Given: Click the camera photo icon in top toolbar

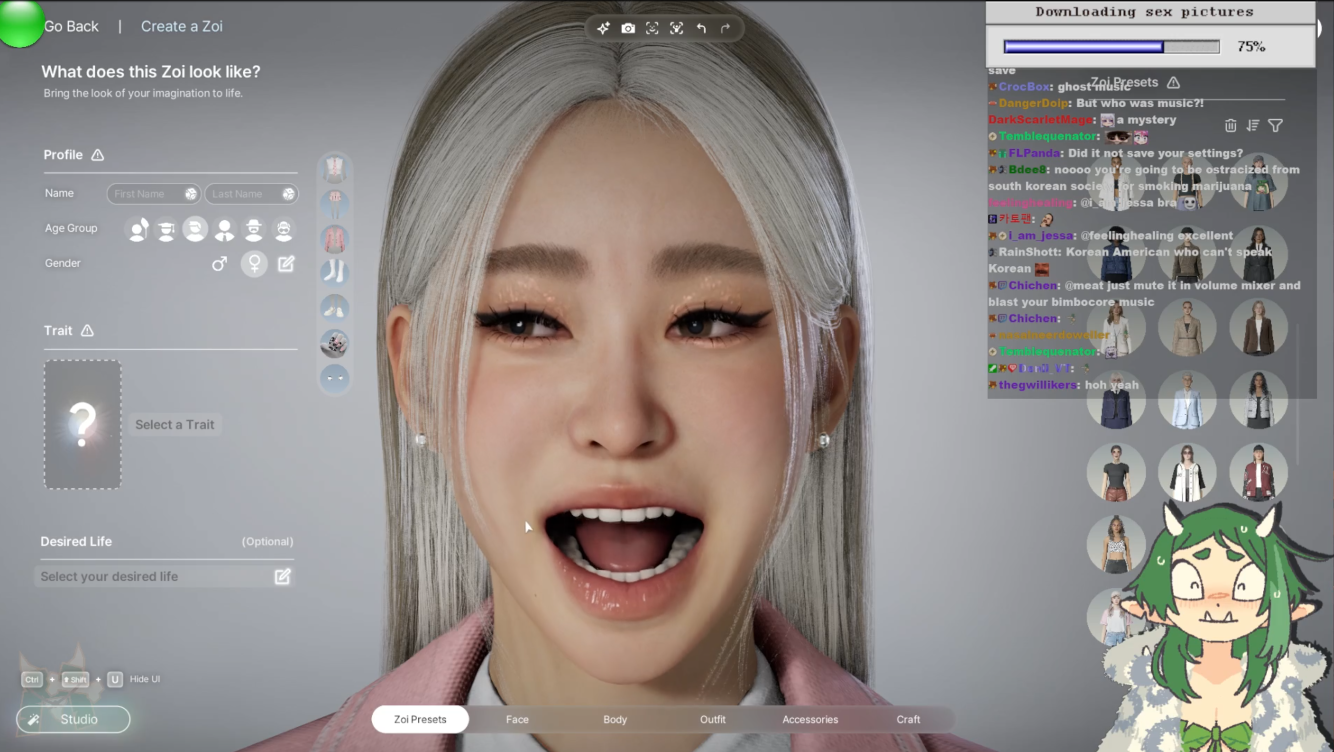Looking at the screenshot, I should 628,28.
